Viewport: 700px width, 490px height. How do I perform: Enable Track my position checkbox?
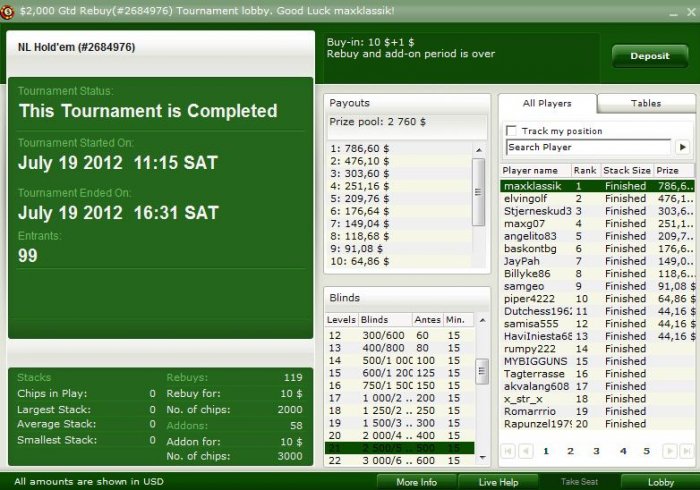pos(511,131)
